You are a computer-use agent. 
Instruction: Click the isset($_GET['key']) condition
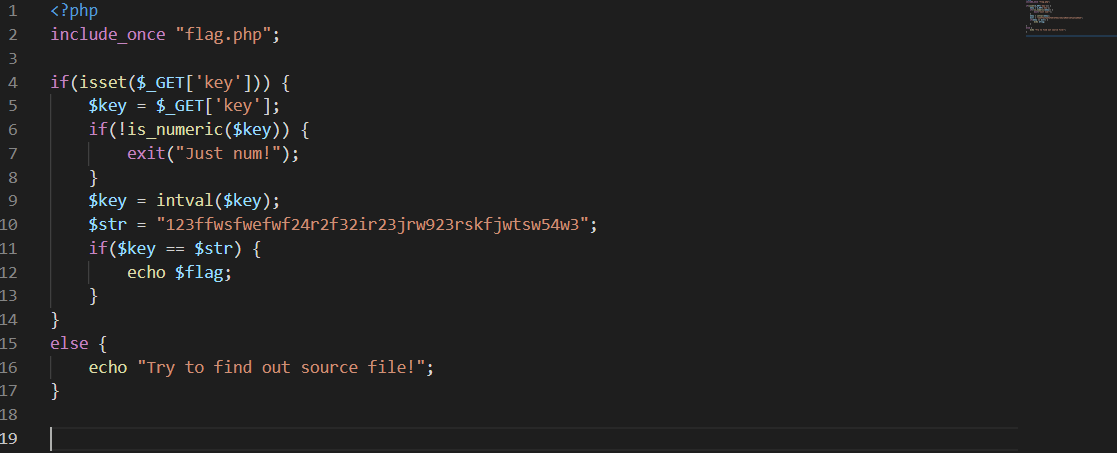[170, 82]
